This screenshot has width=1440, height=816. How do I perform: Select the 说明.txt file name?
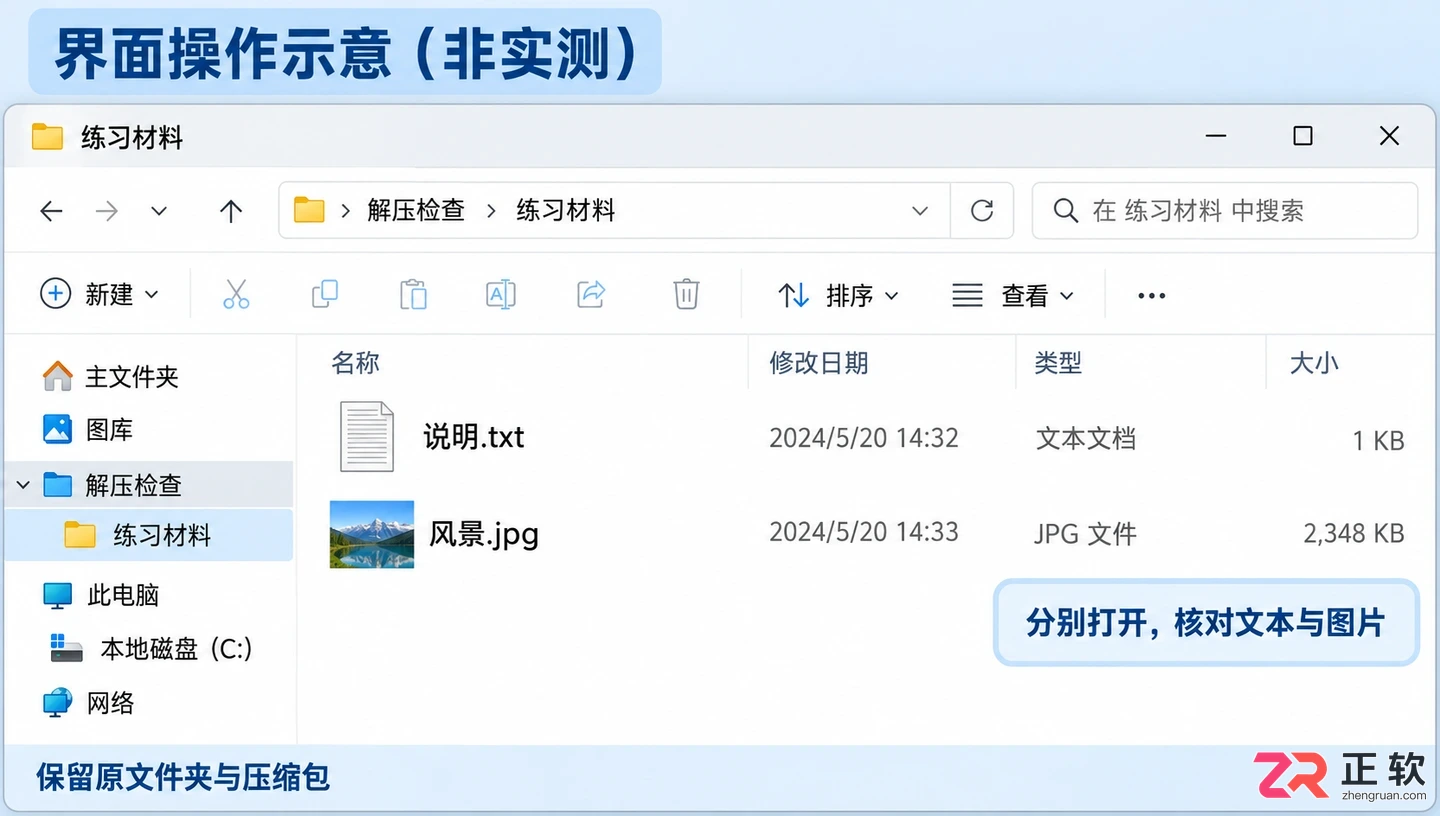474,437
